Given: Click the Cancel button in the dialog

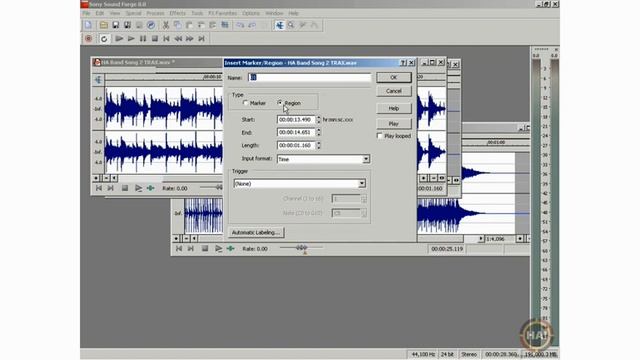Looking at the screenshot, I should [393, 91].
